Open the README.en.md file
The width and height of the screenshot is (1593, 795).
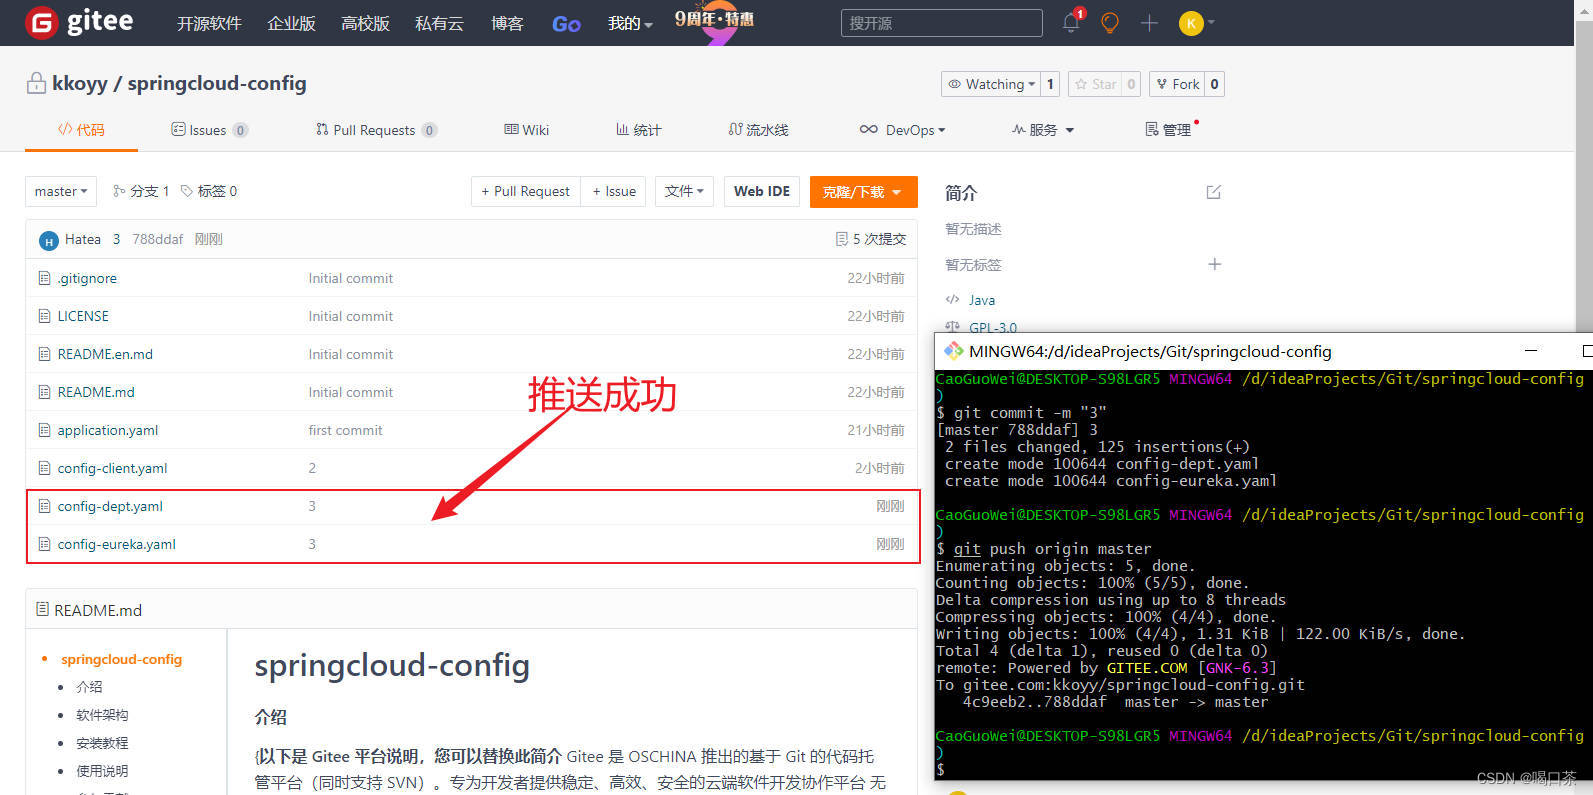coord(105,354)
